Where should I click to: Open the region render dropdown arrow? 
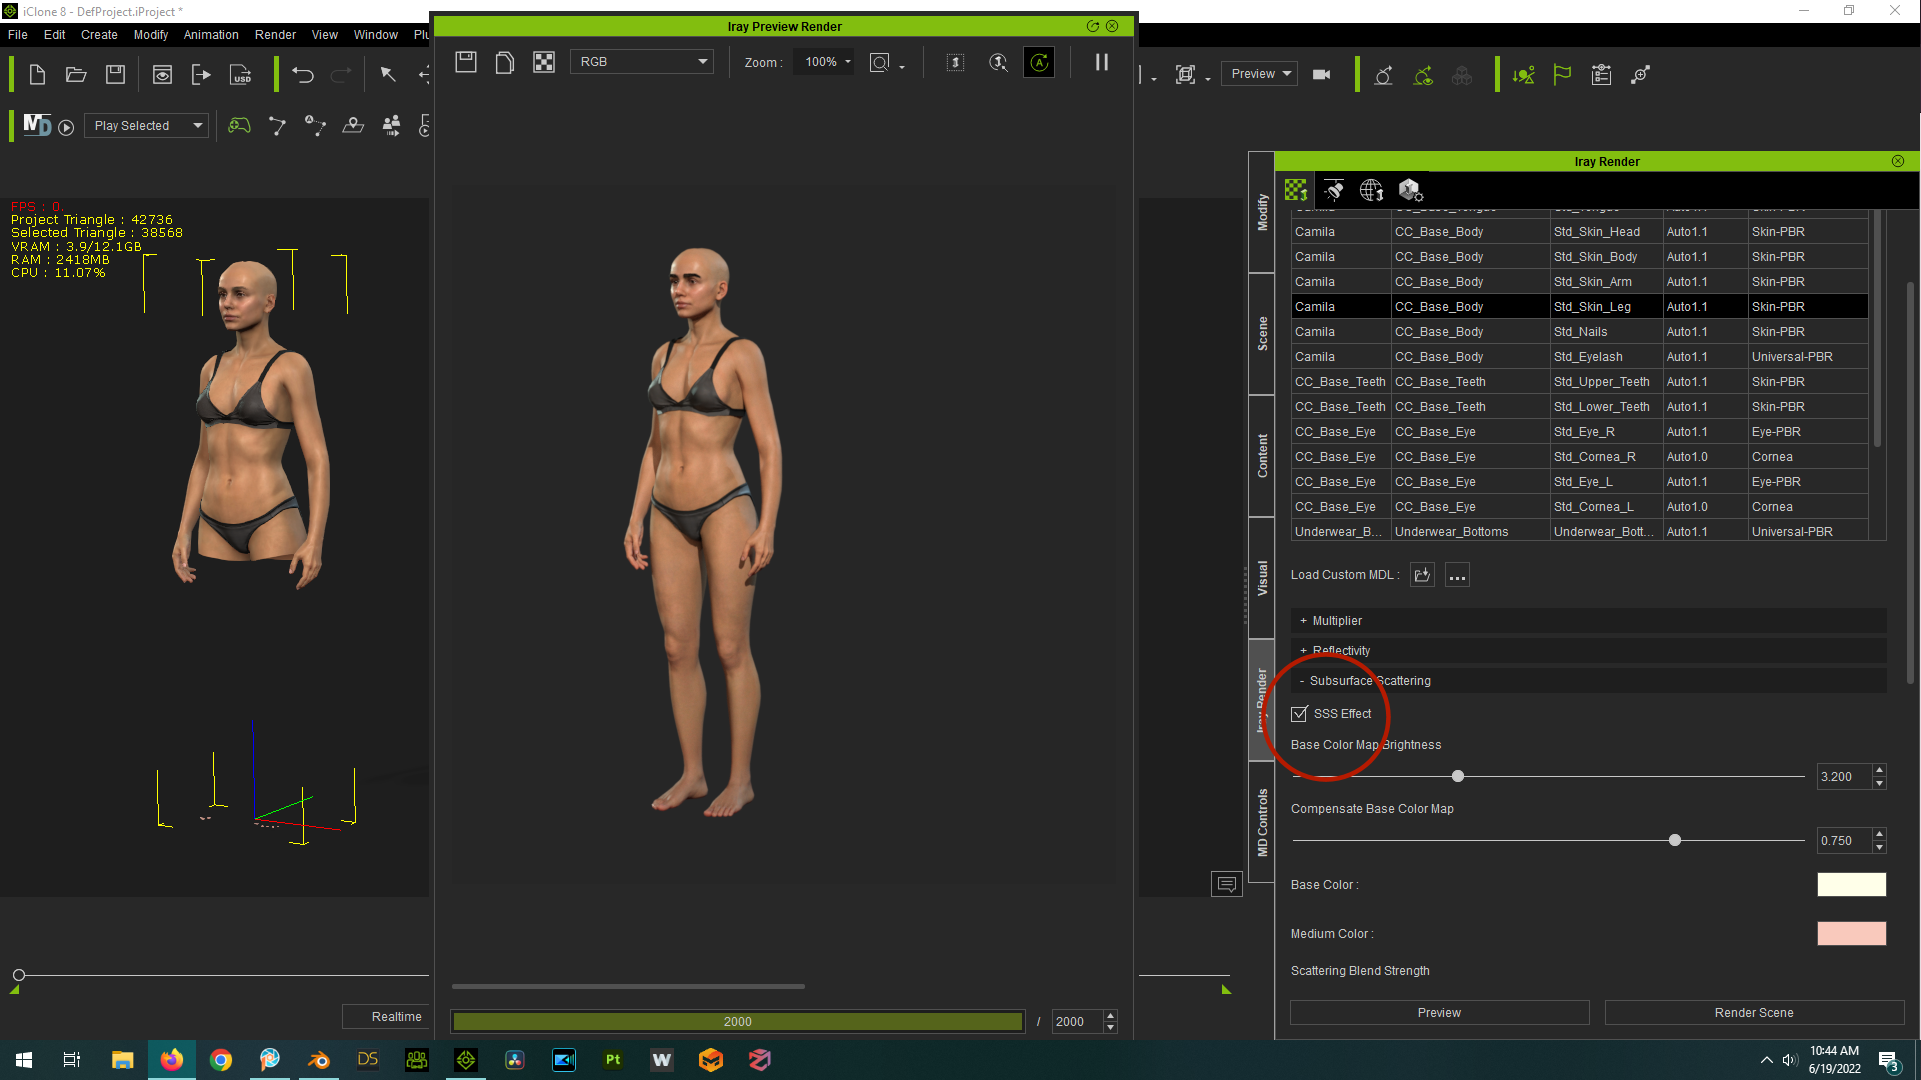click(902, 67)
